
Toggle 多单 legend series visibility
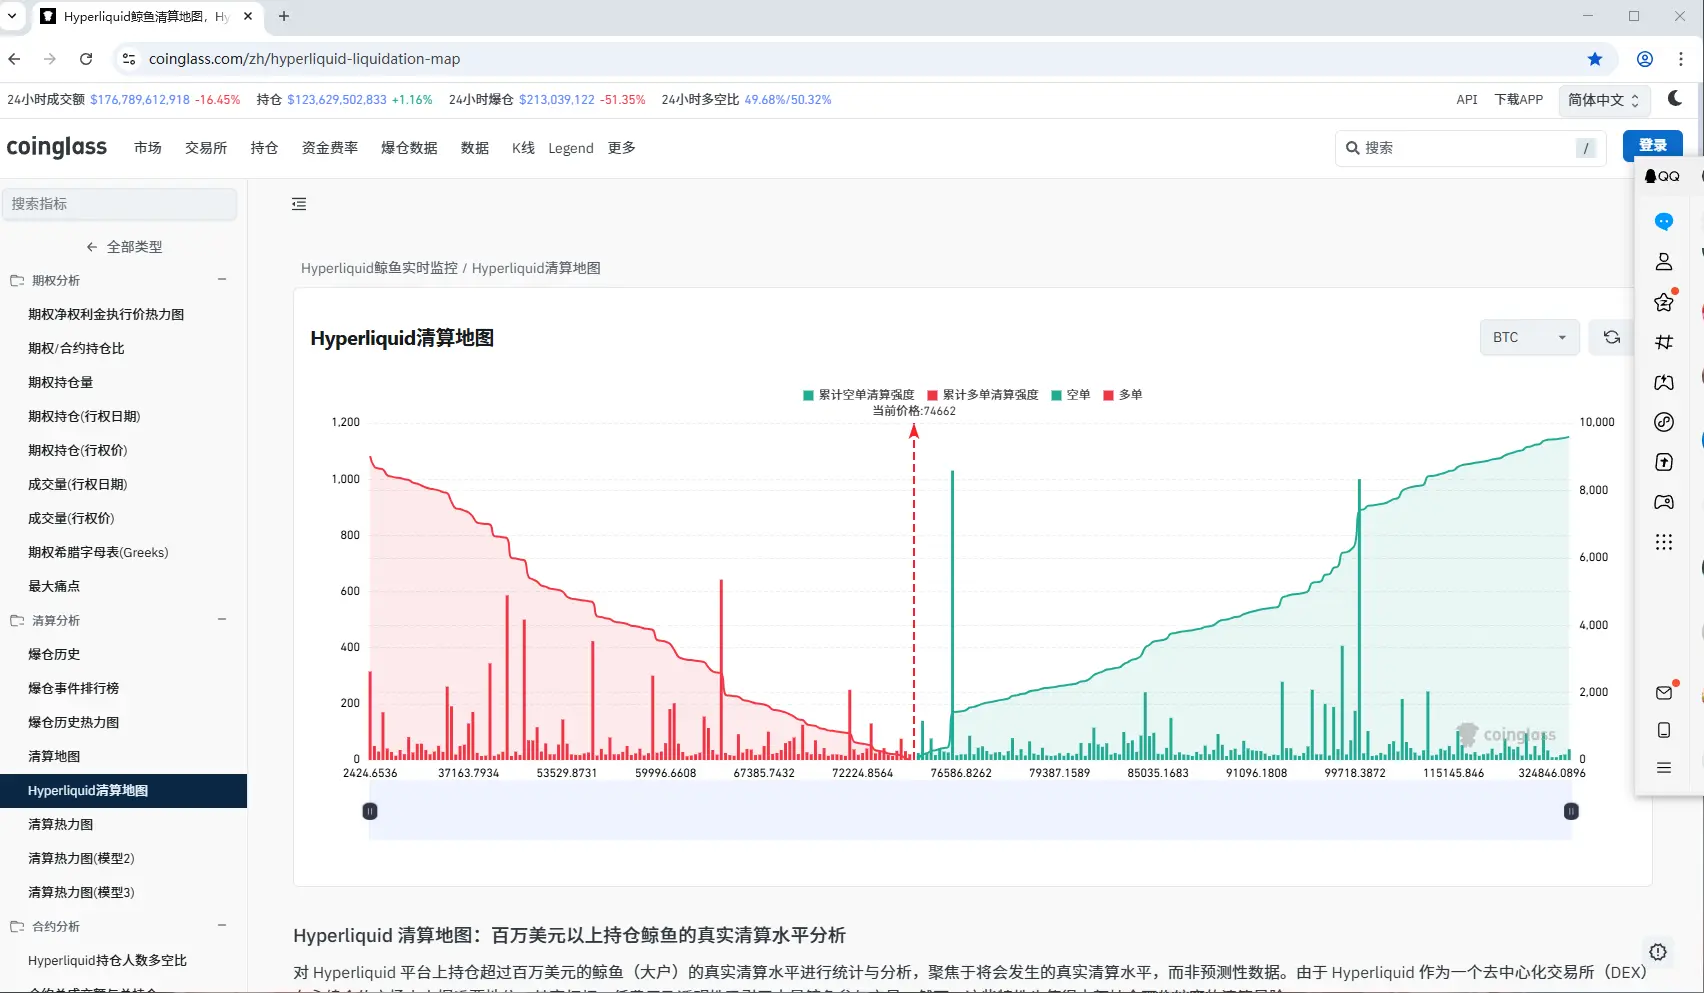point(1122,395)
